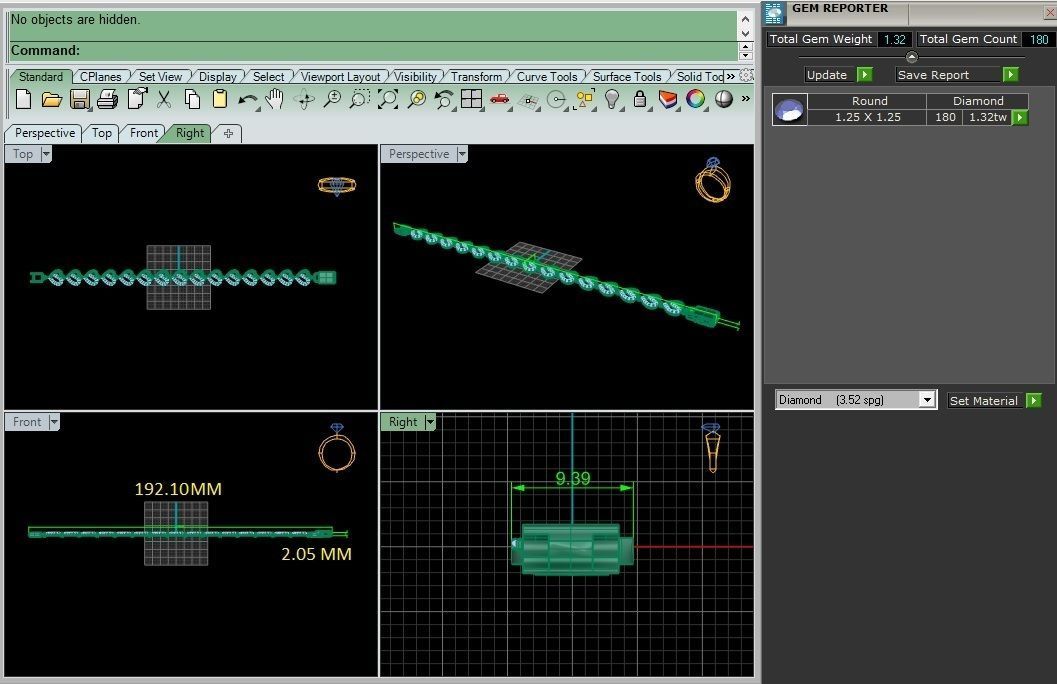The width and height of the screenshot is (1057, 684).
Task: Expand the Top viewport menu arrow
Action: [46, 154]
